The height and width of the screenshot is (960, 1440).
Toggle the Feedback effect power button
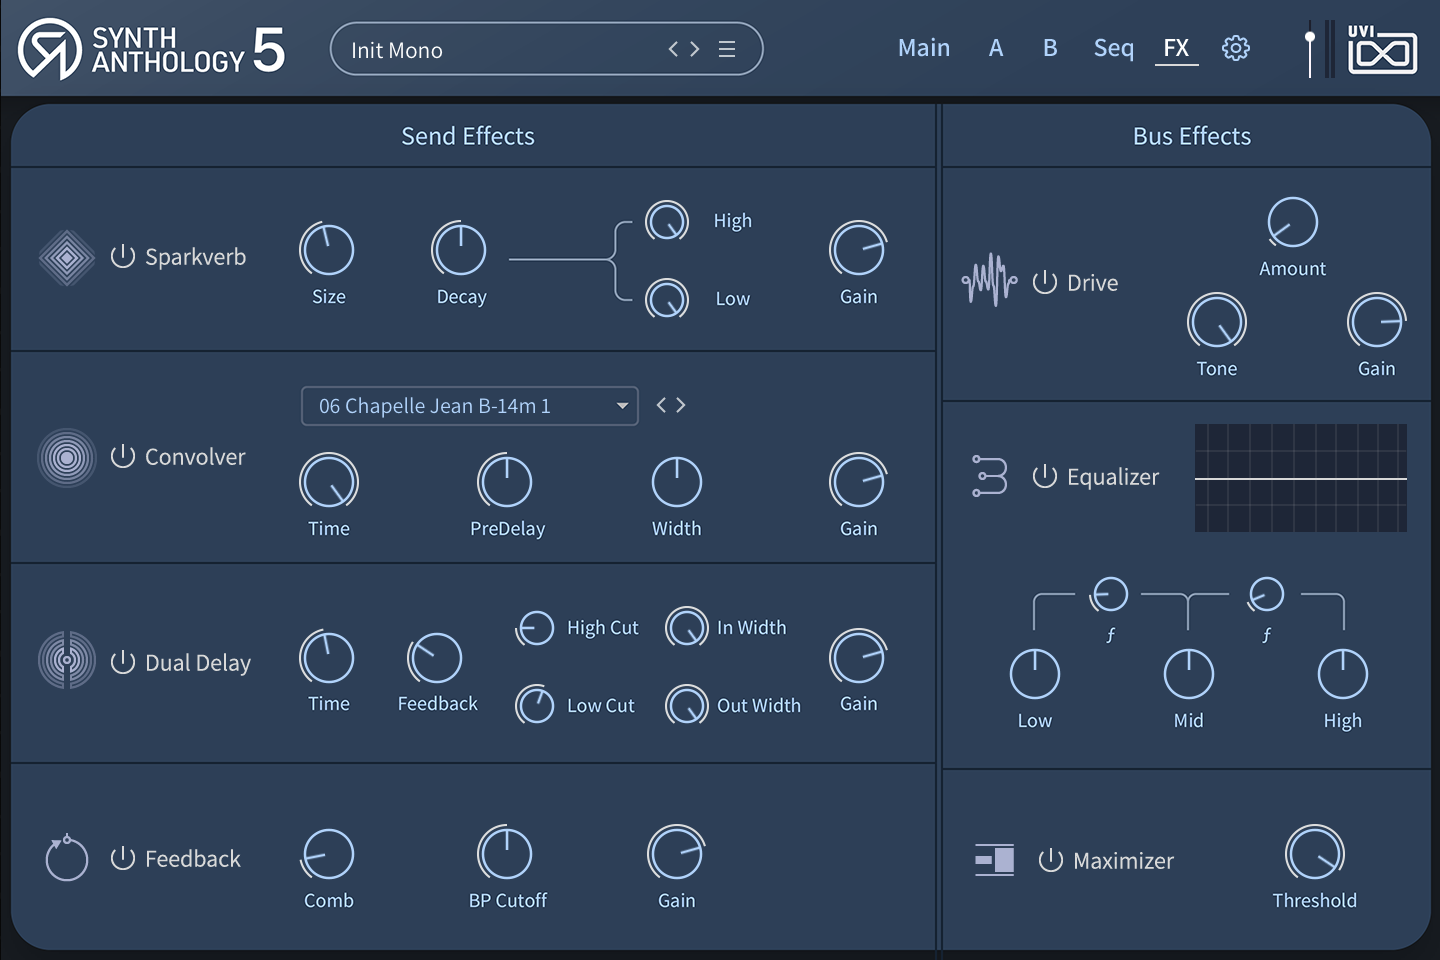point(122,858)
